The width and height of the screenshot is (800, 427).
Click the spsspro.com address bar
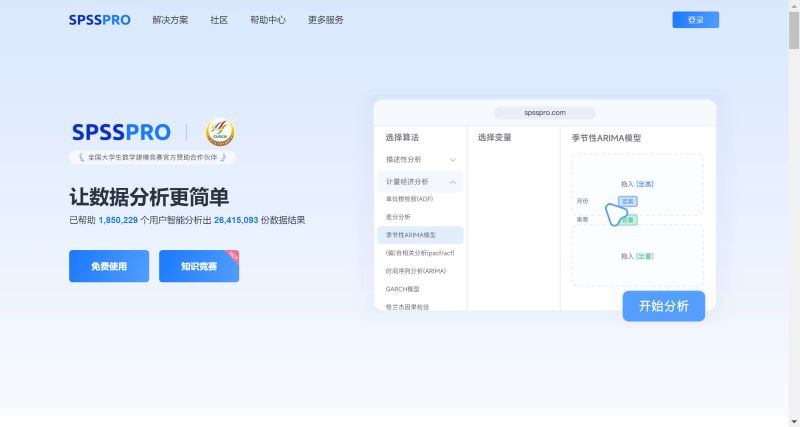coord(545,113)
